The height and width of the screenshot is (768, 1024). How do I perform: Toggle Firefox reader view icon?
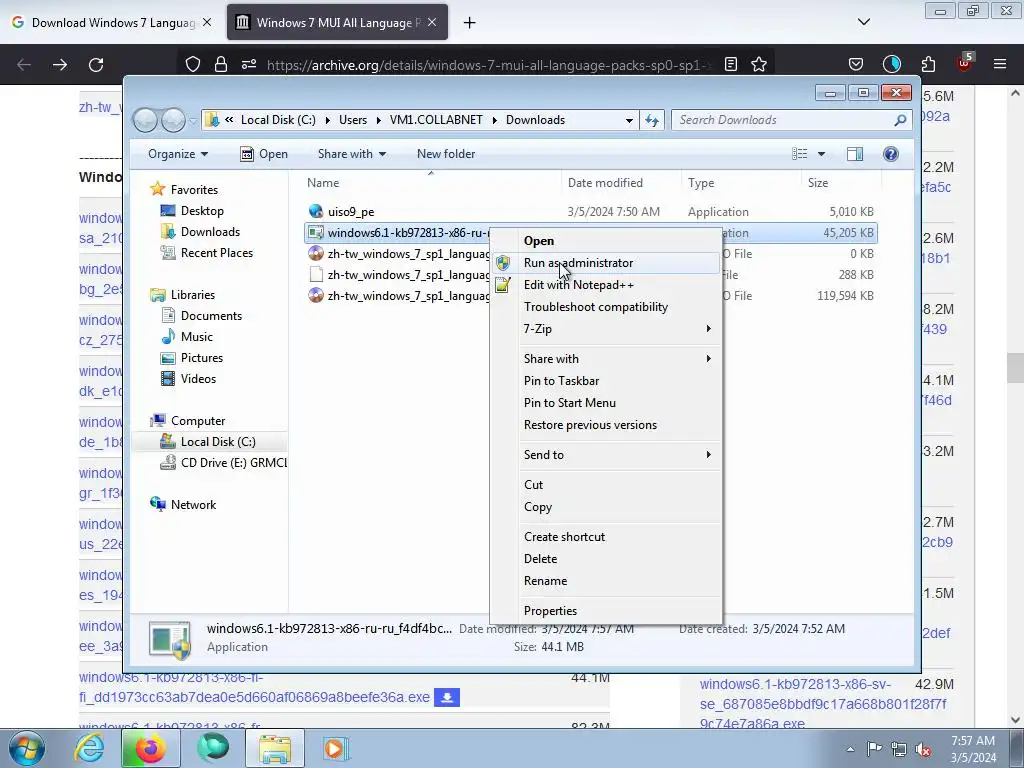pyautogui.click(x=731, y=65)
